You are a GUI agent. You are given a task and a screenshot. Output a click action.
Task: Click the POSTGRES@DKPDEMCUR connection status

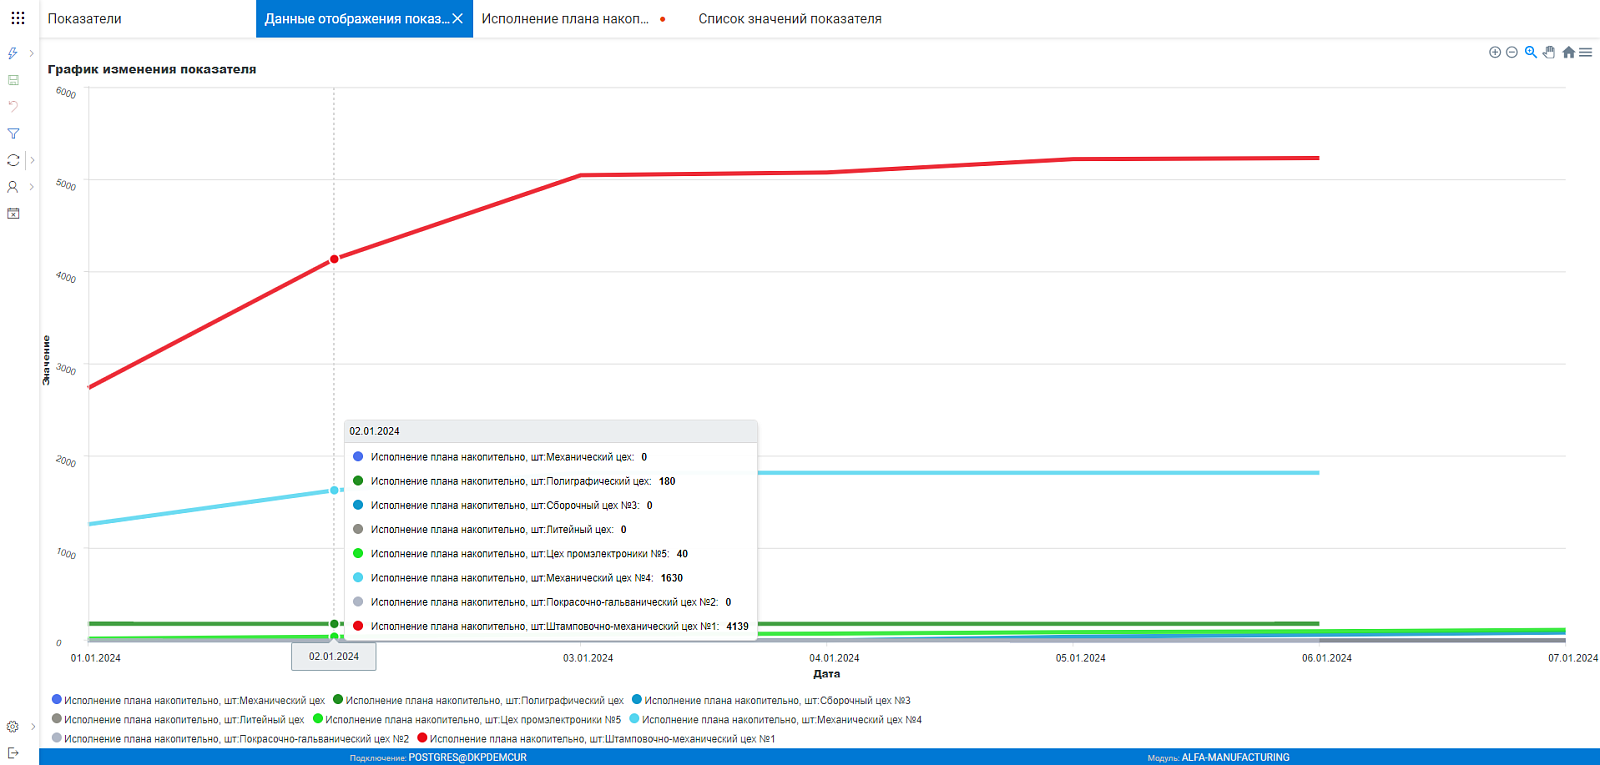tap(467, 758)
